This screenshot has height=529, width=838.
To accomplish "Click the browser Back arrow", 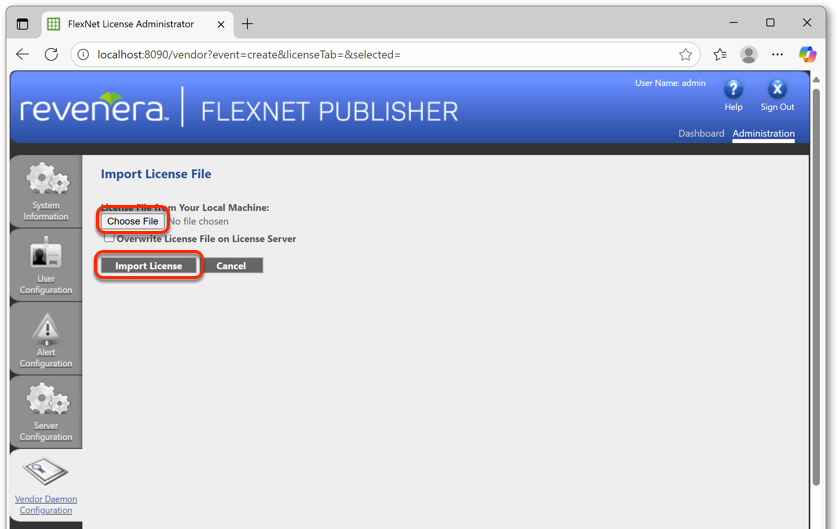I will (x=22, y=55).
